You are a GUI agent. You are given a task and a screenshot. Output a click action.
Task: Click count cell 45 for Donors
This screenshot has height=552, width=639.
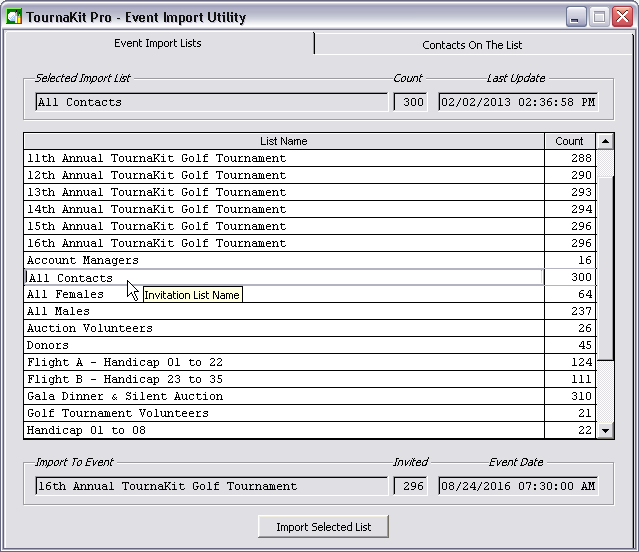pyautogui.click(x=570, y=345)
